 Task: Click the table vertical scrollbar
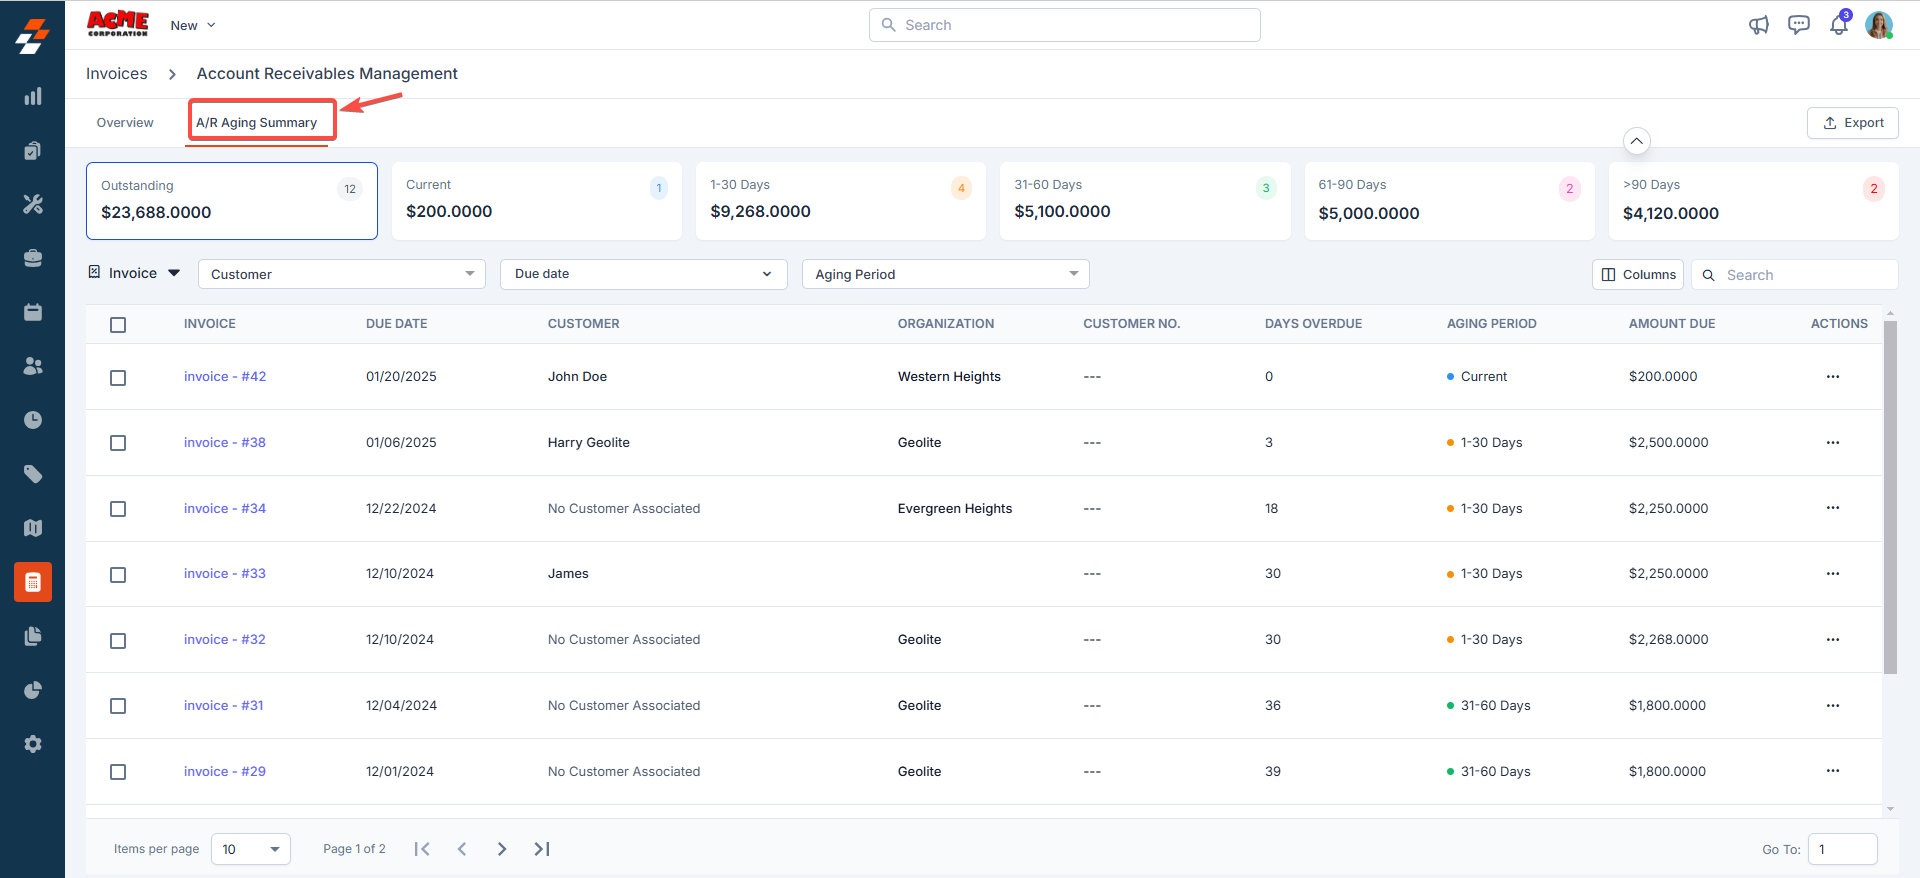pyautogui.click(x=1890, y=497)
